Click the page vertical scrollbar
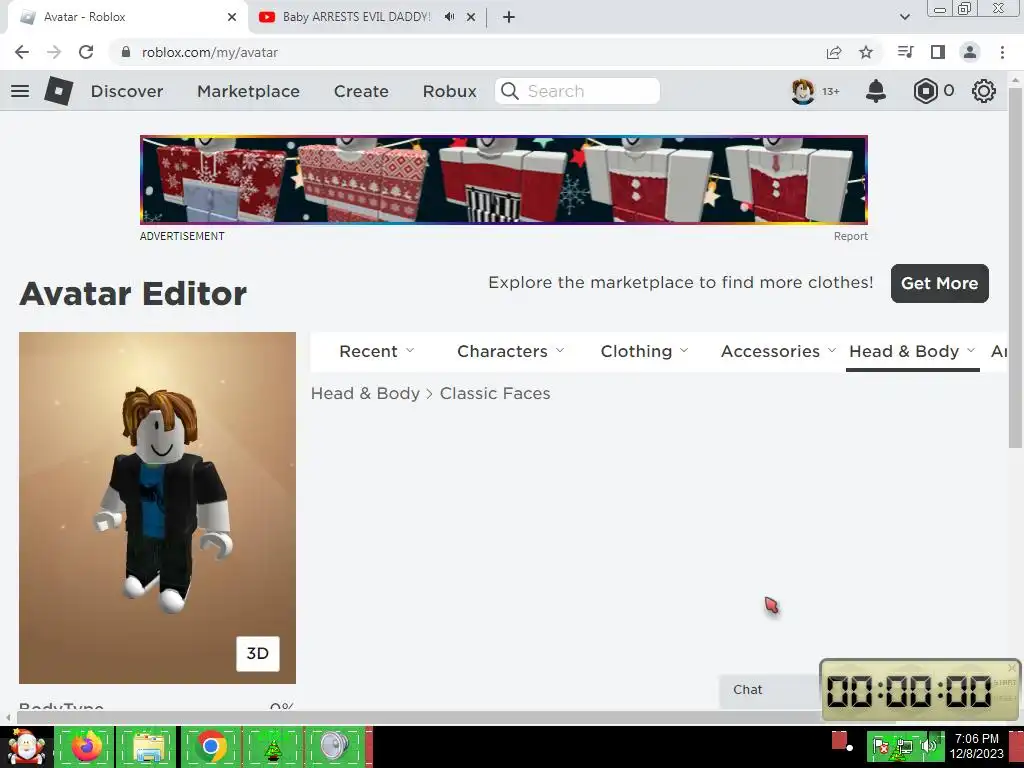Image resolution: width=1024 pixels, height=768 pixels. (1015, 268)
